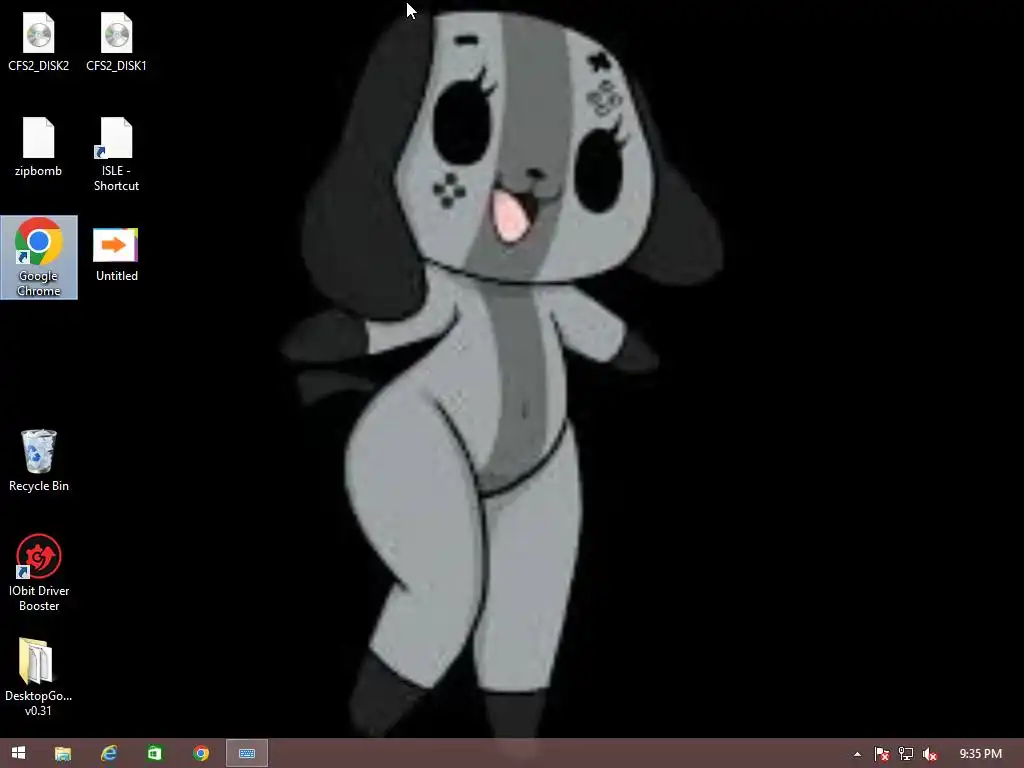Click the "zipbomb" file name label
Viewport: 1024px width, 768px height.
click(x=39, y=170)
